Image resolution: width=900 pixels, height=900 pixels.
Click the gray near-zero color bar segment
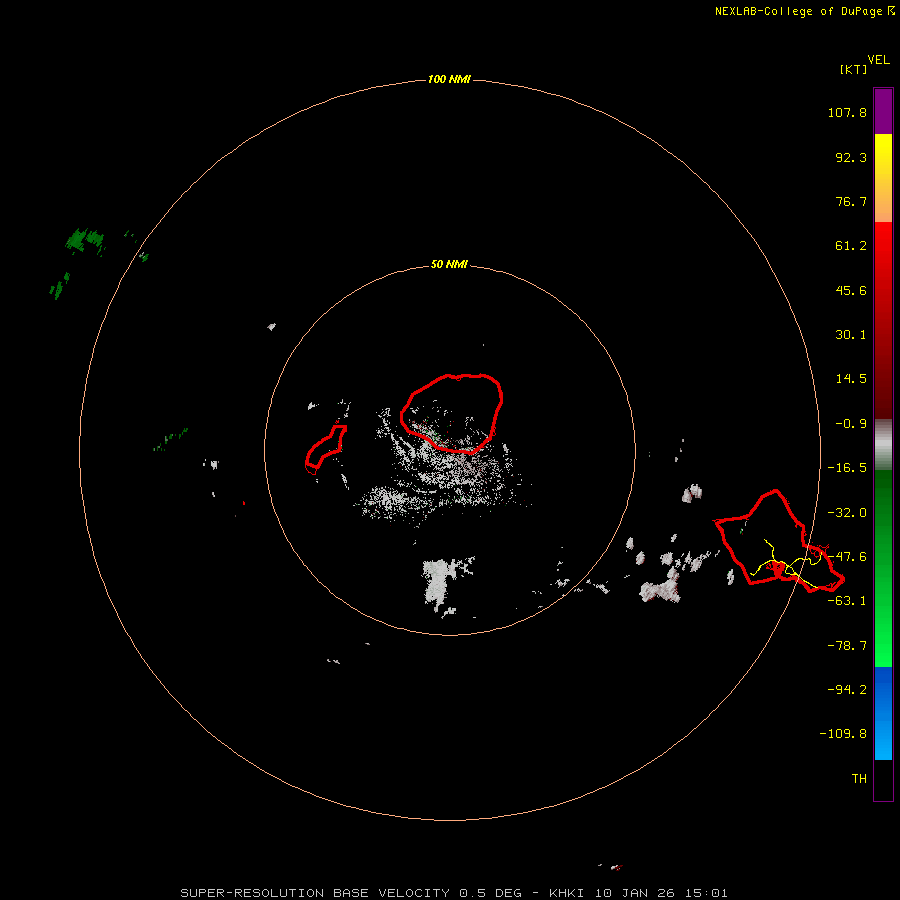(883, 445)
